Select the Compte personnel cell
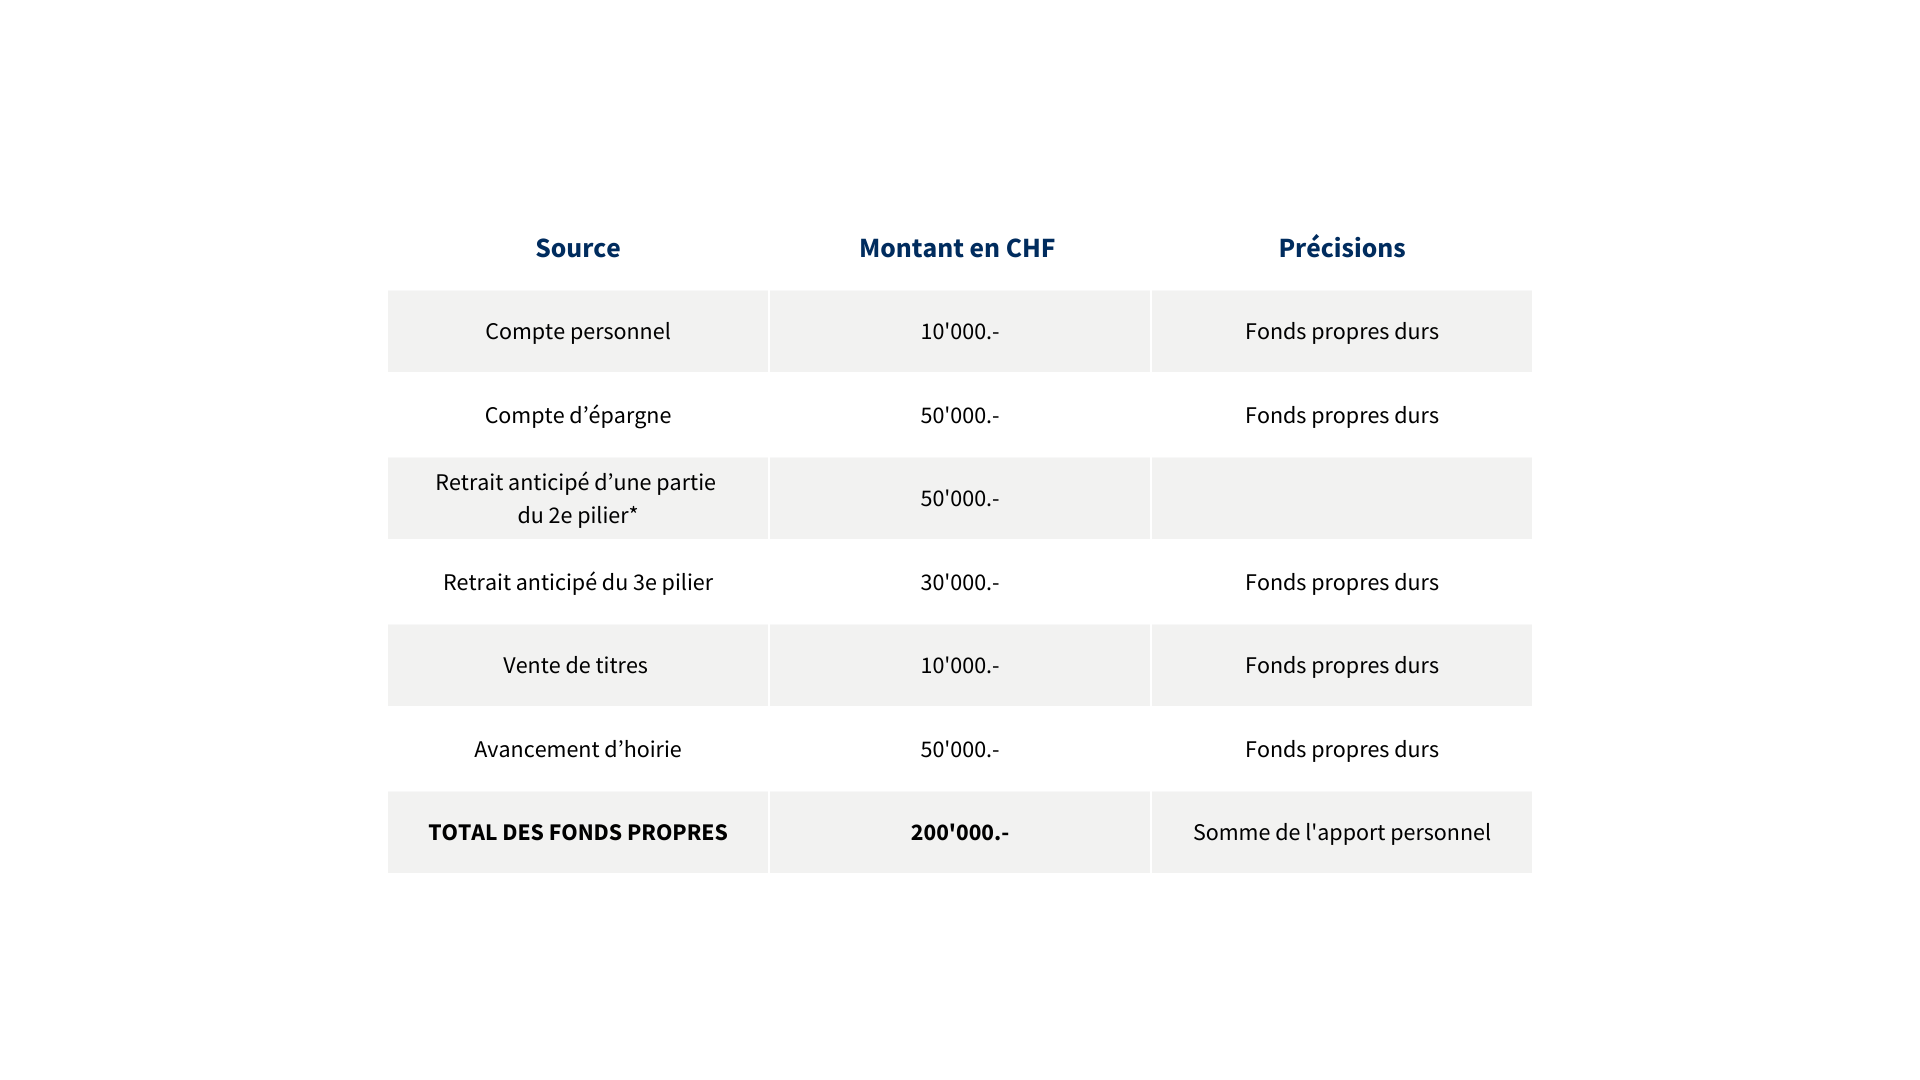The height and width of the screenshot is (1080, 1920). [577, 331]
